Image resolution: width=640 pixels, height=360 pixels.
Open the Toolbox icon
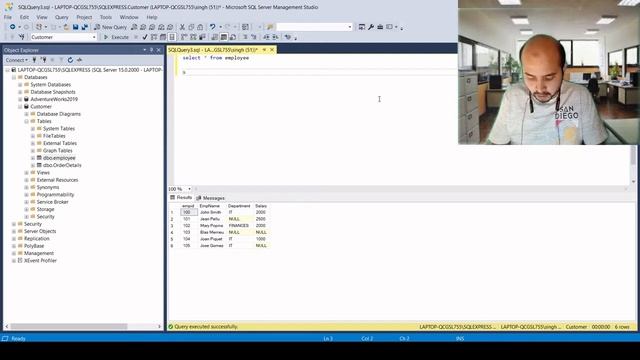coord(380,27)
